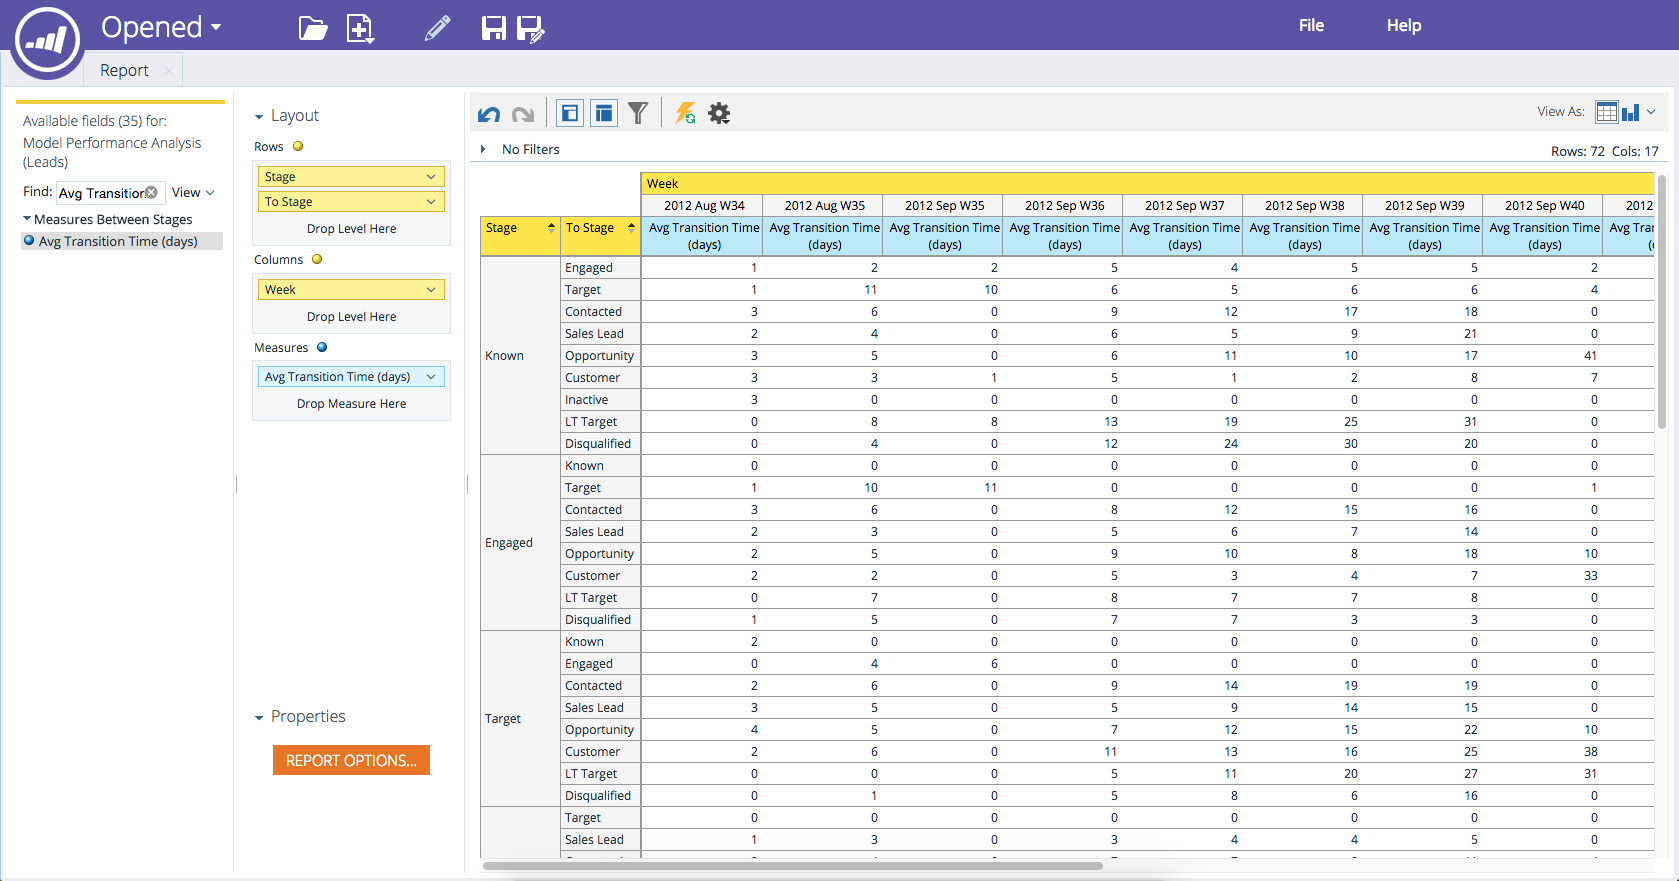Viewport: 1679px width, 881px height.
Task: Collapse the Measures Between Stages group
Action: click(x=27, y=219)
